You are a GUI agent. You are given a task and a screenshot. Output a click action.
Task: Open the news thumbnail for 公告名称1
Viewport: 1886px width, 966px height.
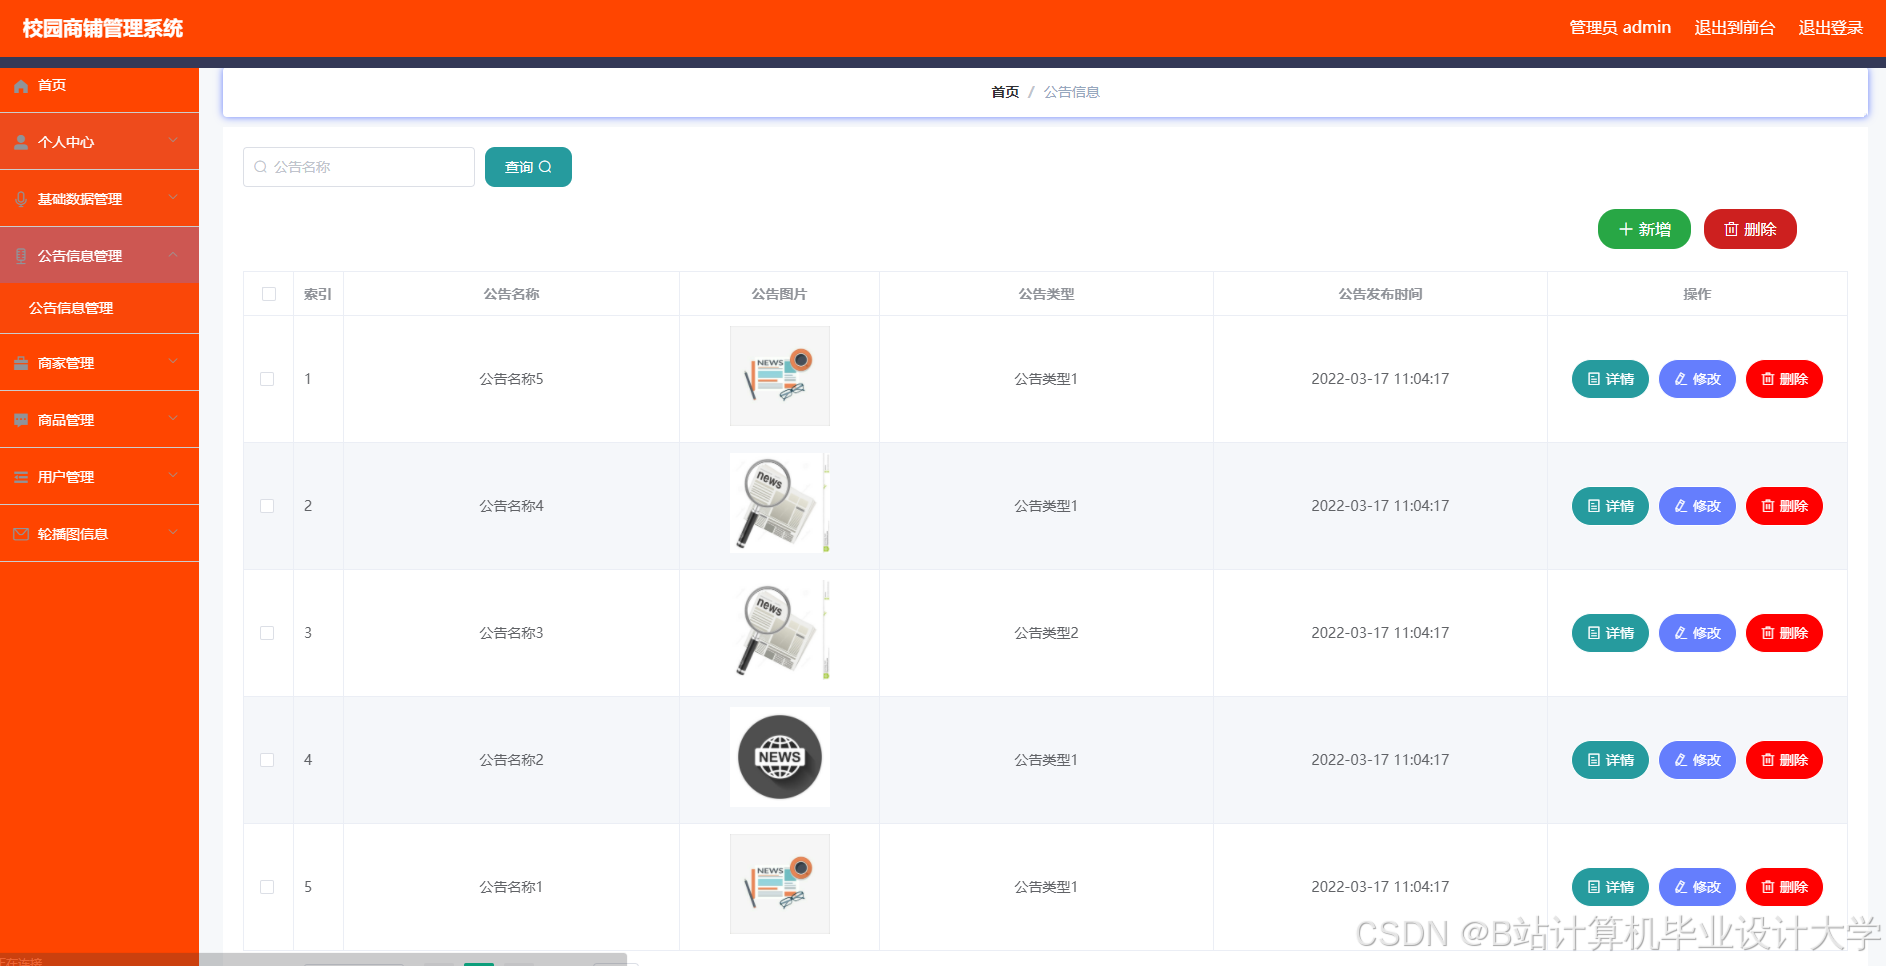[780, 884]
